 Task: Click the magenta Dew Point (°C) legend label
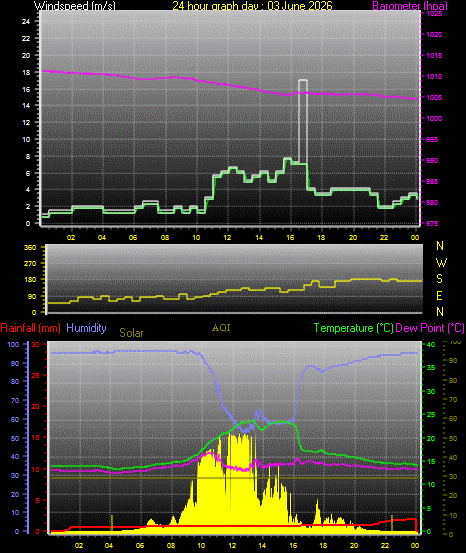[x=430, y=328]
